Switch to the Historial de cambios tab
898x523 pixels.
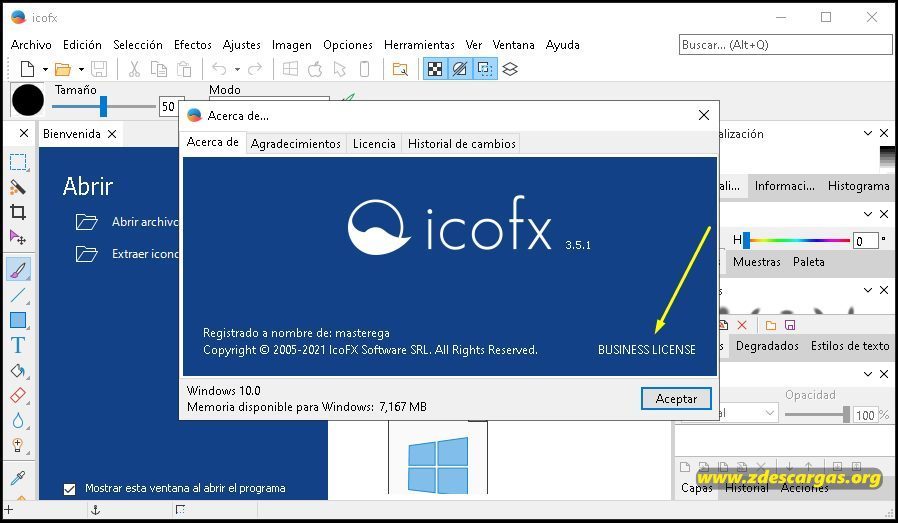click(462, 144)
